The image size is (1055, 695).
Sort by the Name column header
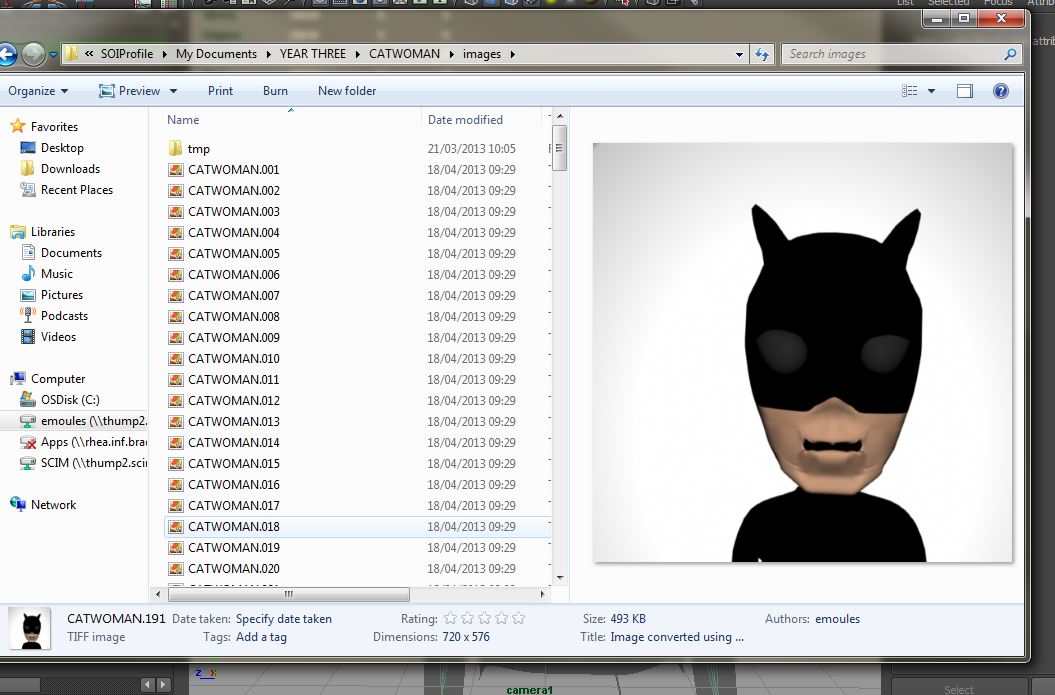point(183,120)
